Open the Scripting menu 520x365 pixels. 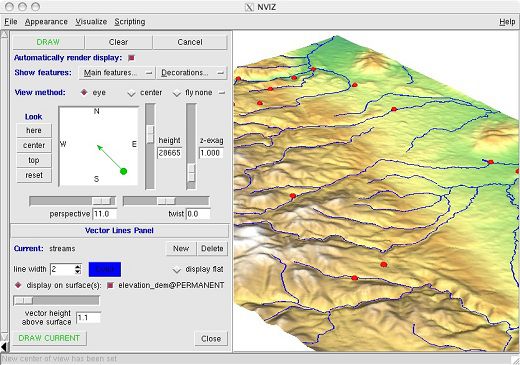tap(130, 22)
